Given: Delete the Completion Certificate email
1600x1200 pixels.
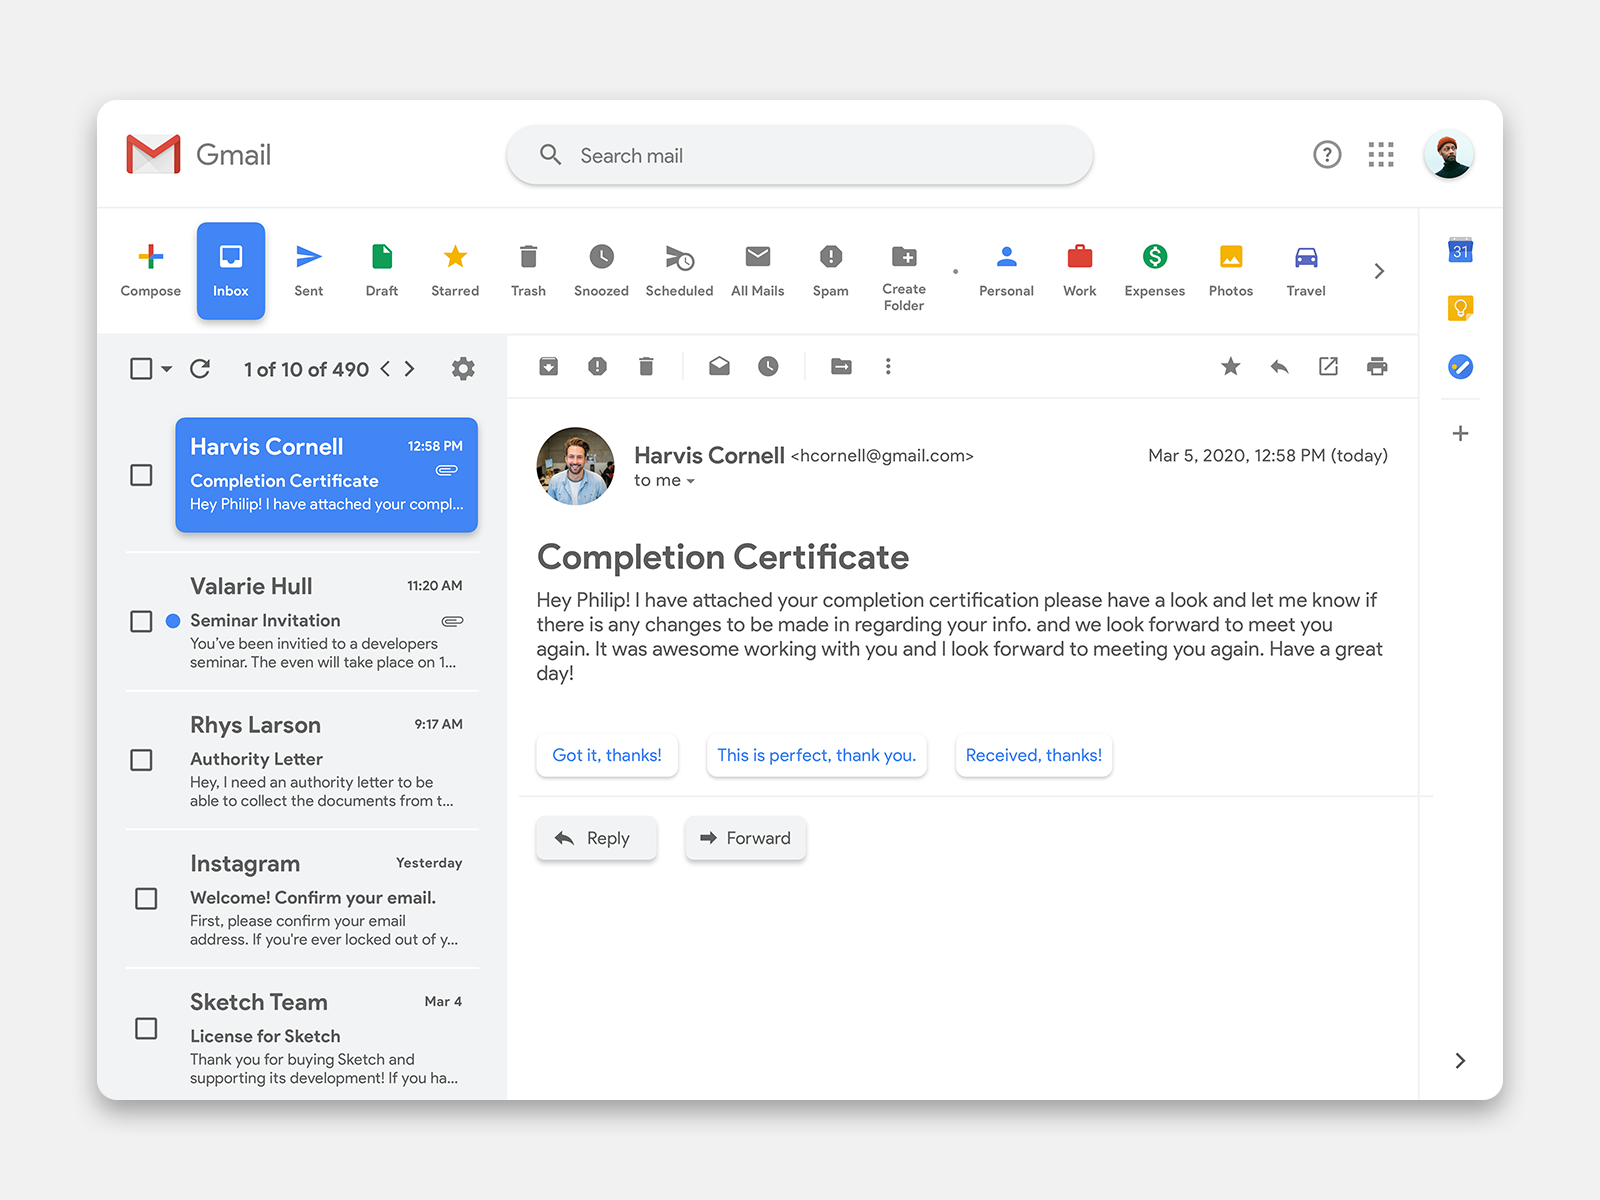Looking at the screenshot, I should (646, 366).
